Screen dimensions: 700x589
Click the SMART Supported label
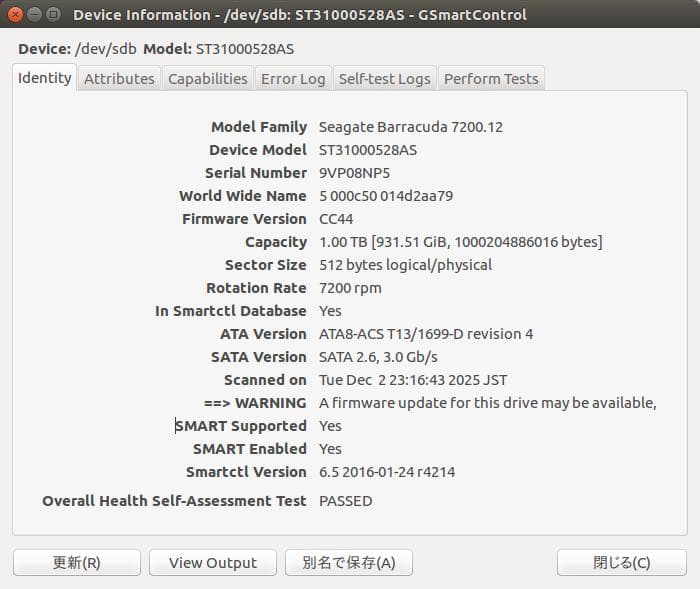[241, 426]
